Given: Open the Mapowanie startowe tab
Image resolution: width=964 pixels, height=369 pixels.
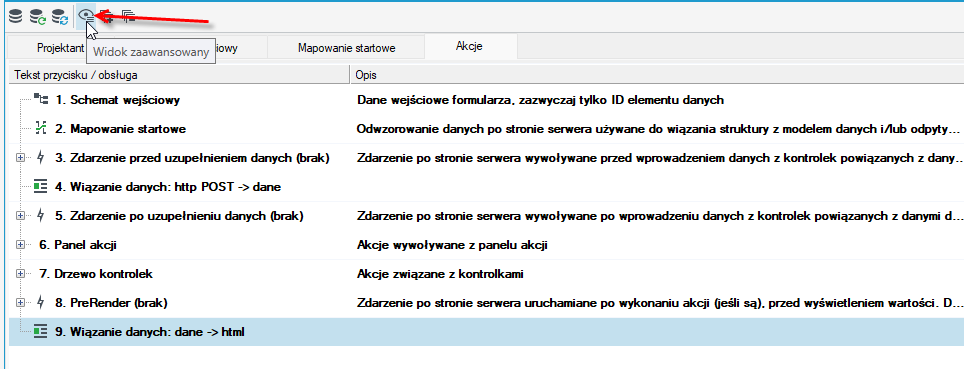Looking at the screenshot, I should click(346, 47).
